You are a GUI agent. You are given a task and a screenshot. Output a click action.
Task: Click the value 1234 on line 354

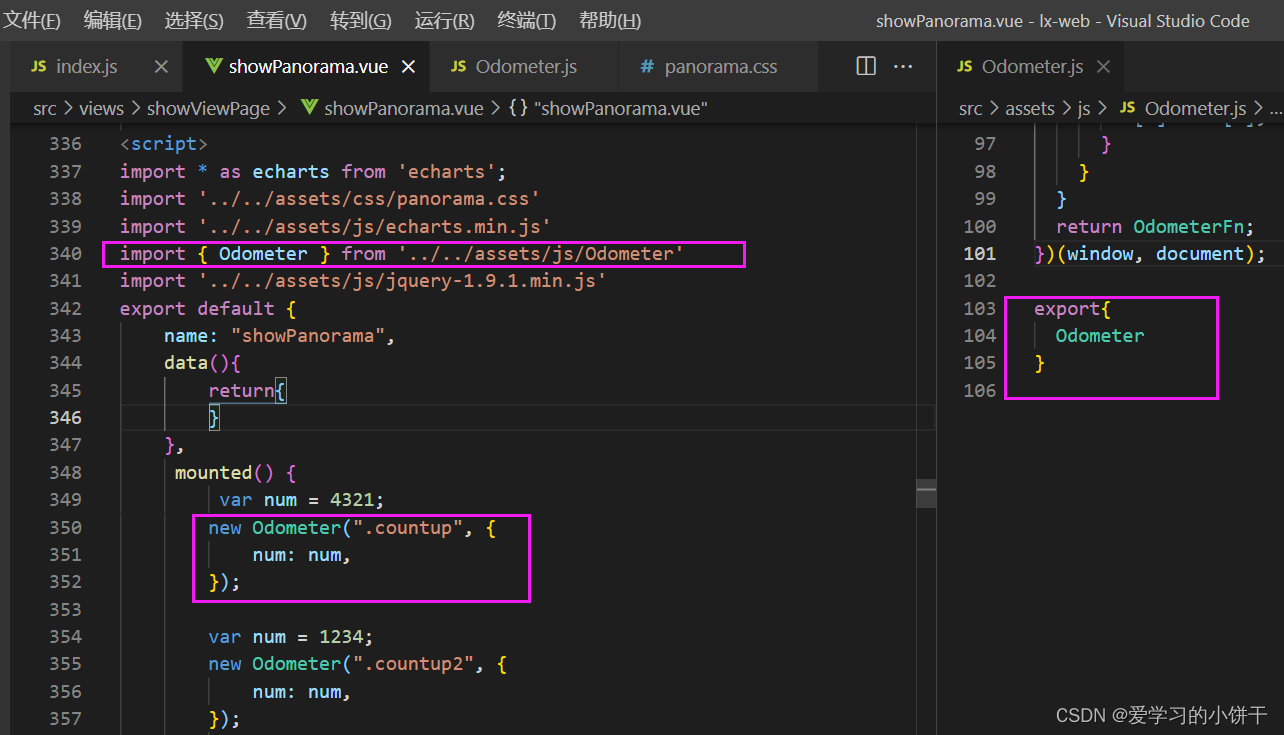click(x=341, y=637)
